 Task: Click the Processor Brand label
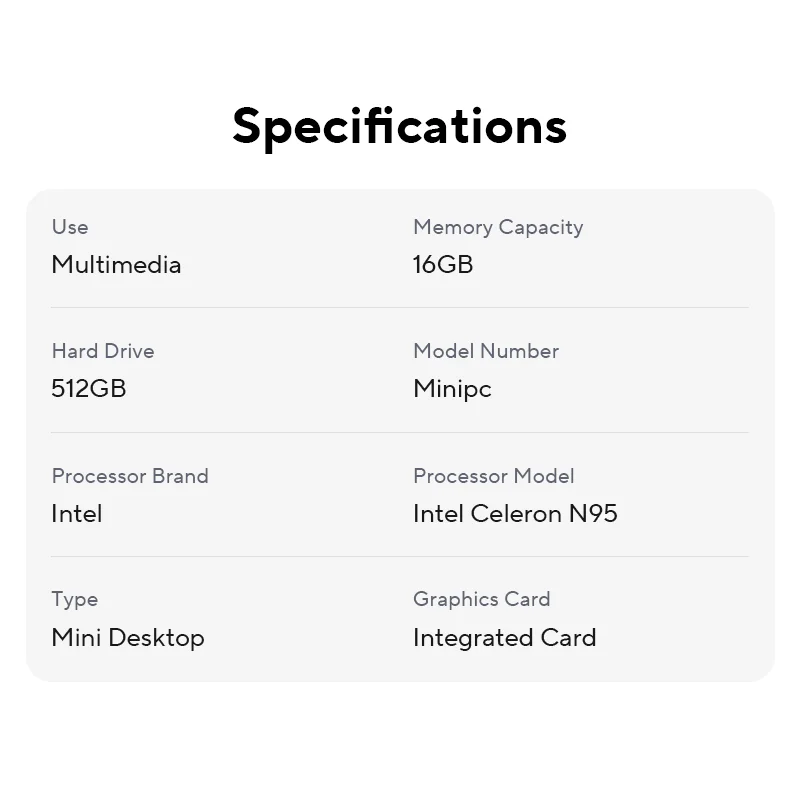point(130,476)
